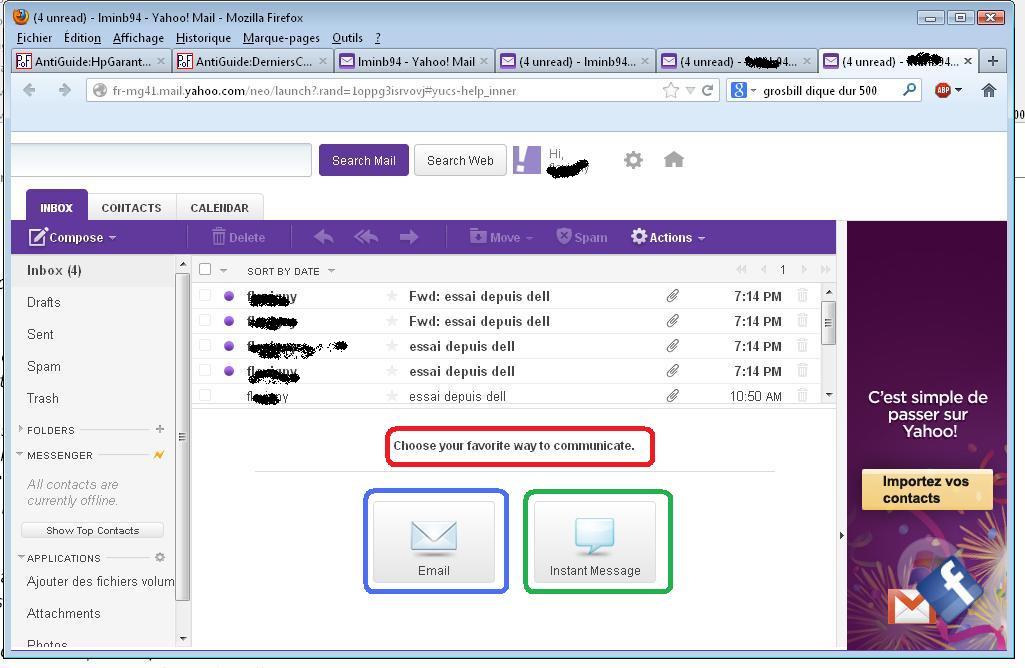Close the AntiGuide:HpGarant tab
The image size is (1025, 668).
point(161,61)
